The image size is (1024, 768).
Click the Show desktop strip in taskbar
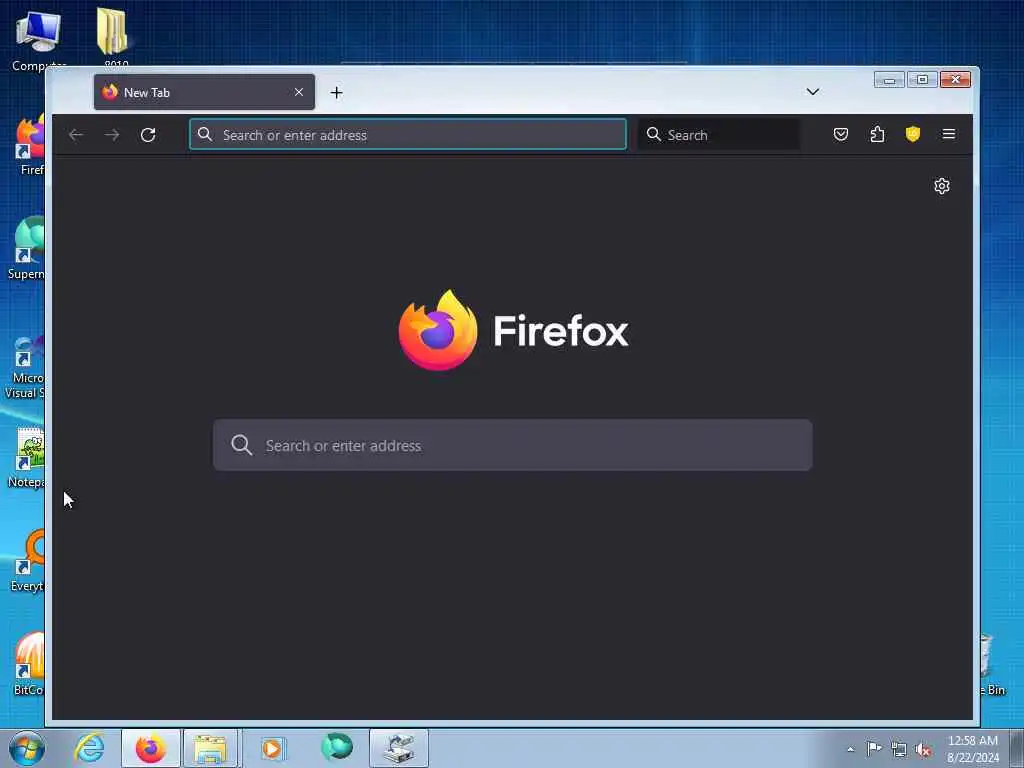click(1017, 748)
